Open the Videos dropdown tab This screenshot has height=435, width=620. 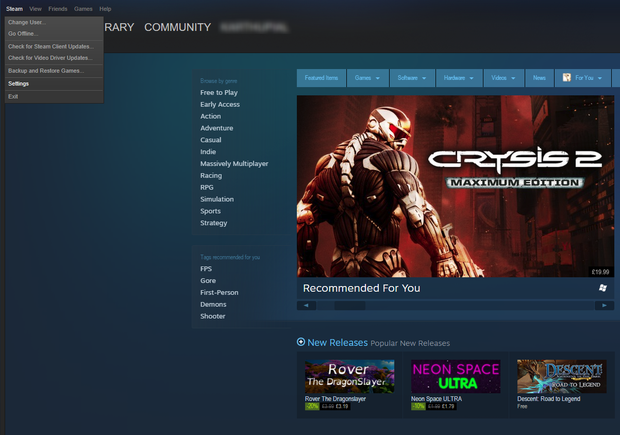[x=501, y=77]
